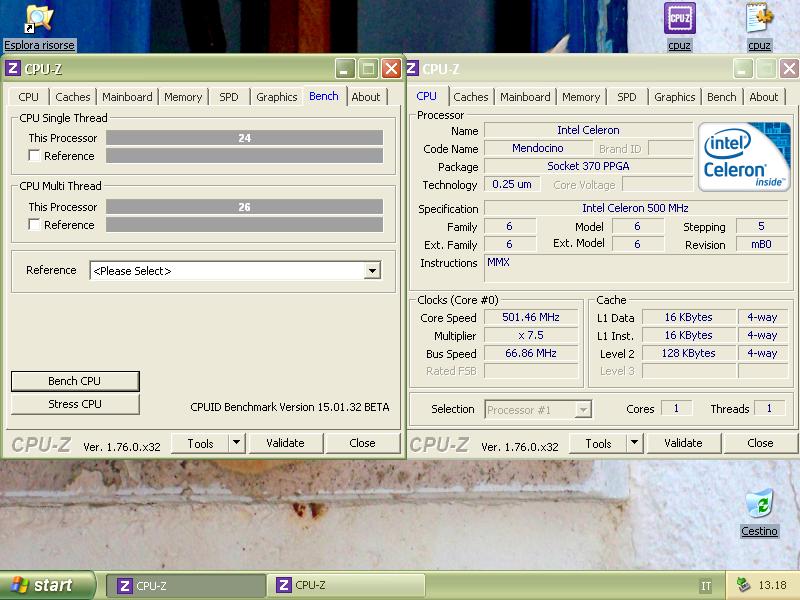Expand the Tools arrow in CPU window
This screenshot has height=600, width=800.
click(x=634, y=443)
